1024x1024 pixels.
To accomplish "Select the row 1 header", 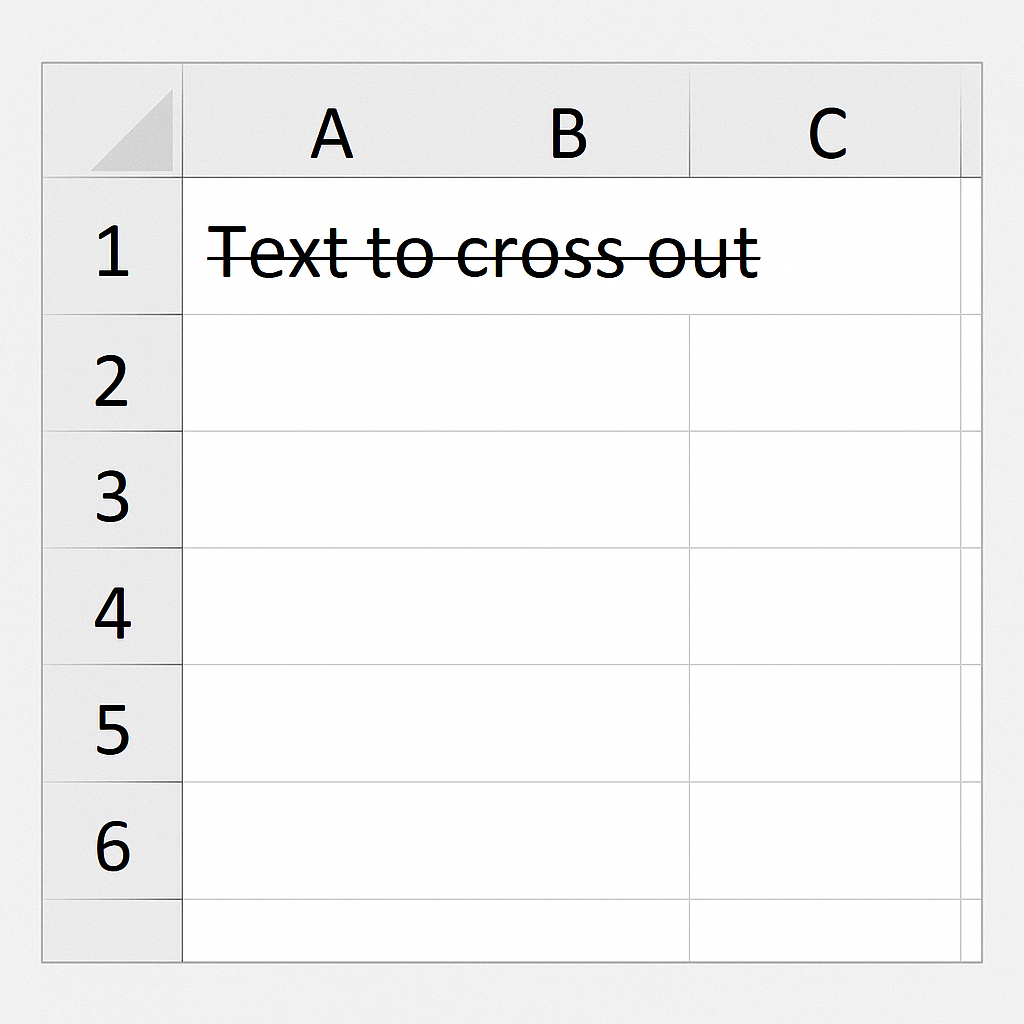I will pos(112,248).
